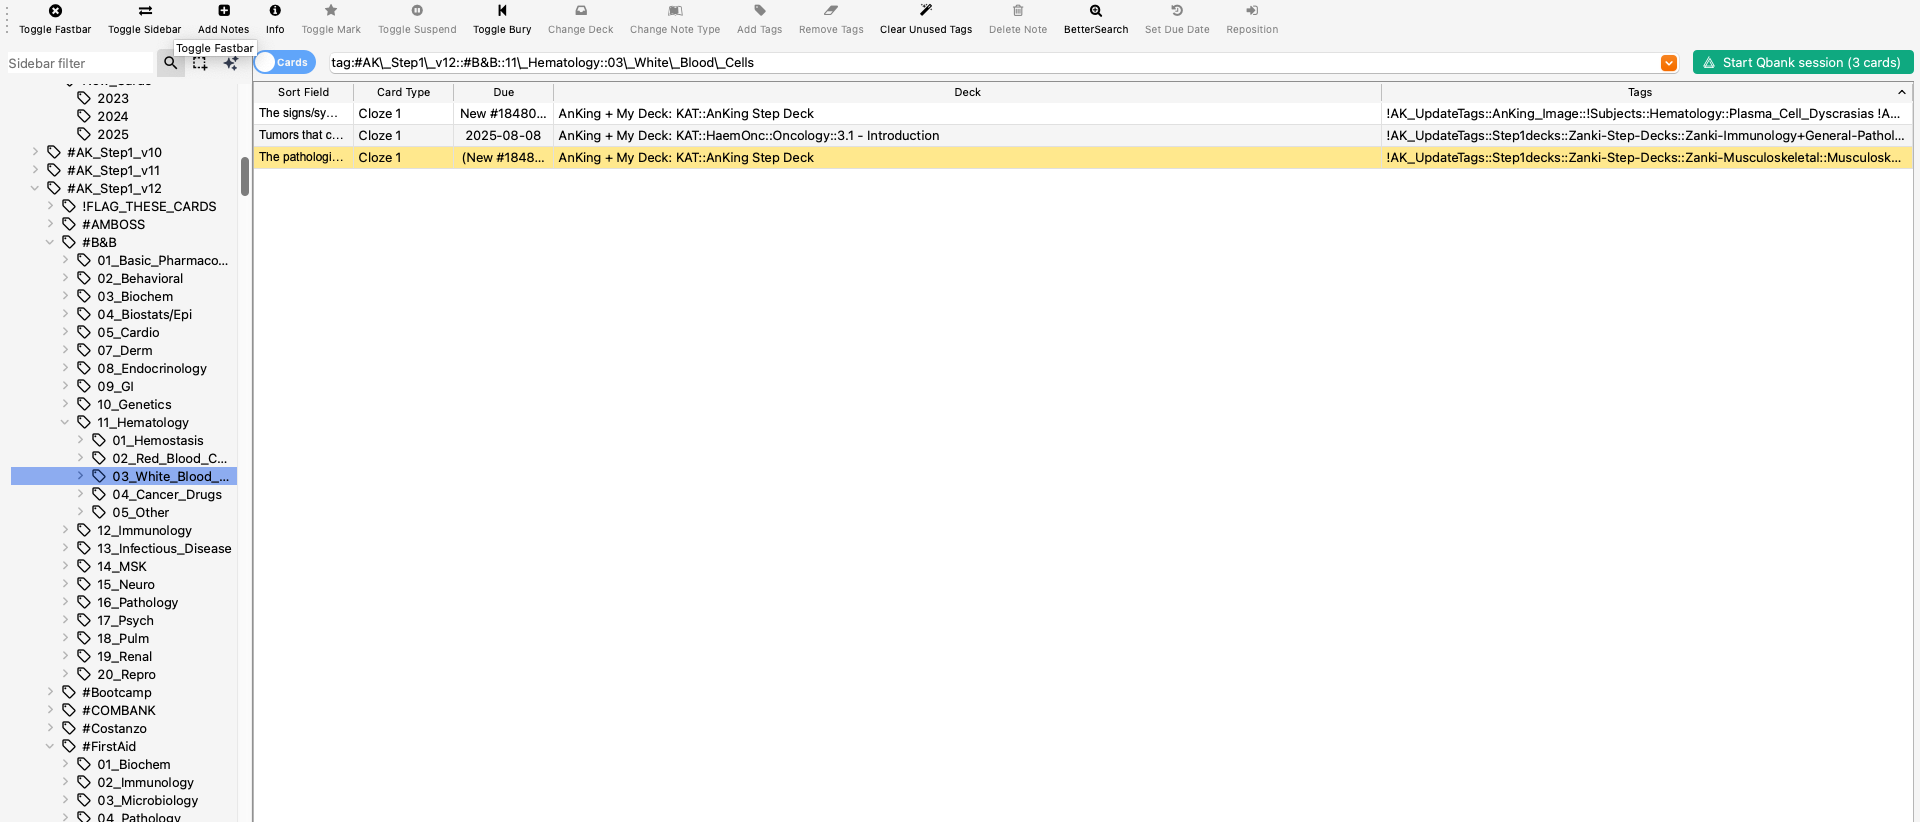Click the Toggle Sidebar icon
The height and width of the screenshot is (822, 1920).
click(x=145, y=11)
